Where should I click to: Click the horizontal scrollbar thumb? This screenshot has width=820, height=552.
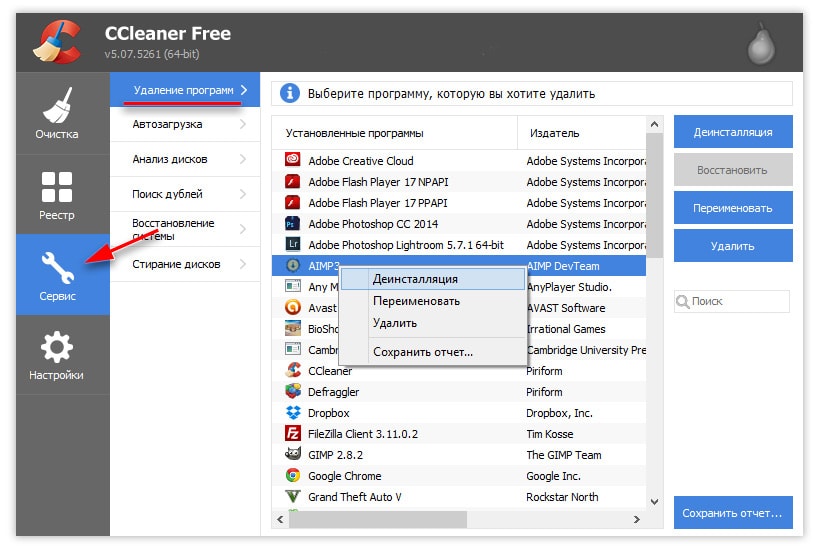tap(378, 519)
